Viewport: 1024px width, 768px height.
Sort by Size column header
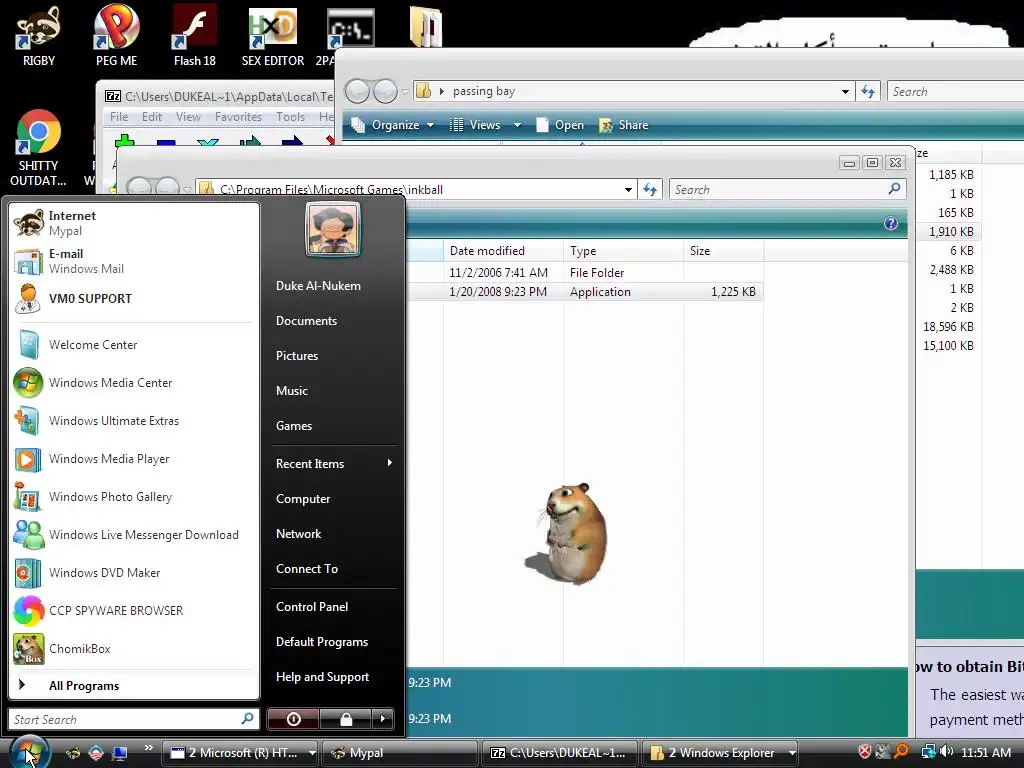(724, 251)
